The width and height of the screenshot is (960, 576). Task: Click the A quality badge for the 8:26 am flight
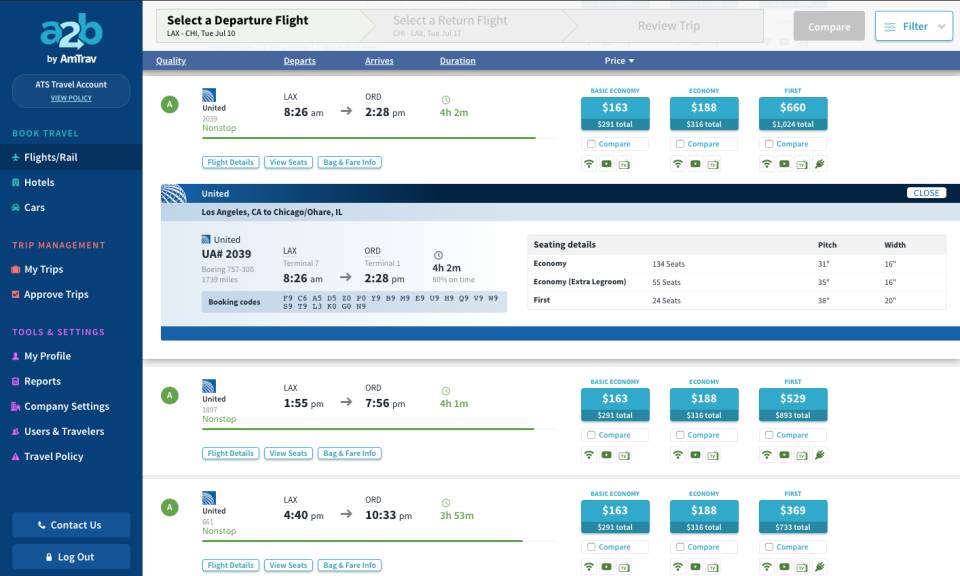point(170,105)
